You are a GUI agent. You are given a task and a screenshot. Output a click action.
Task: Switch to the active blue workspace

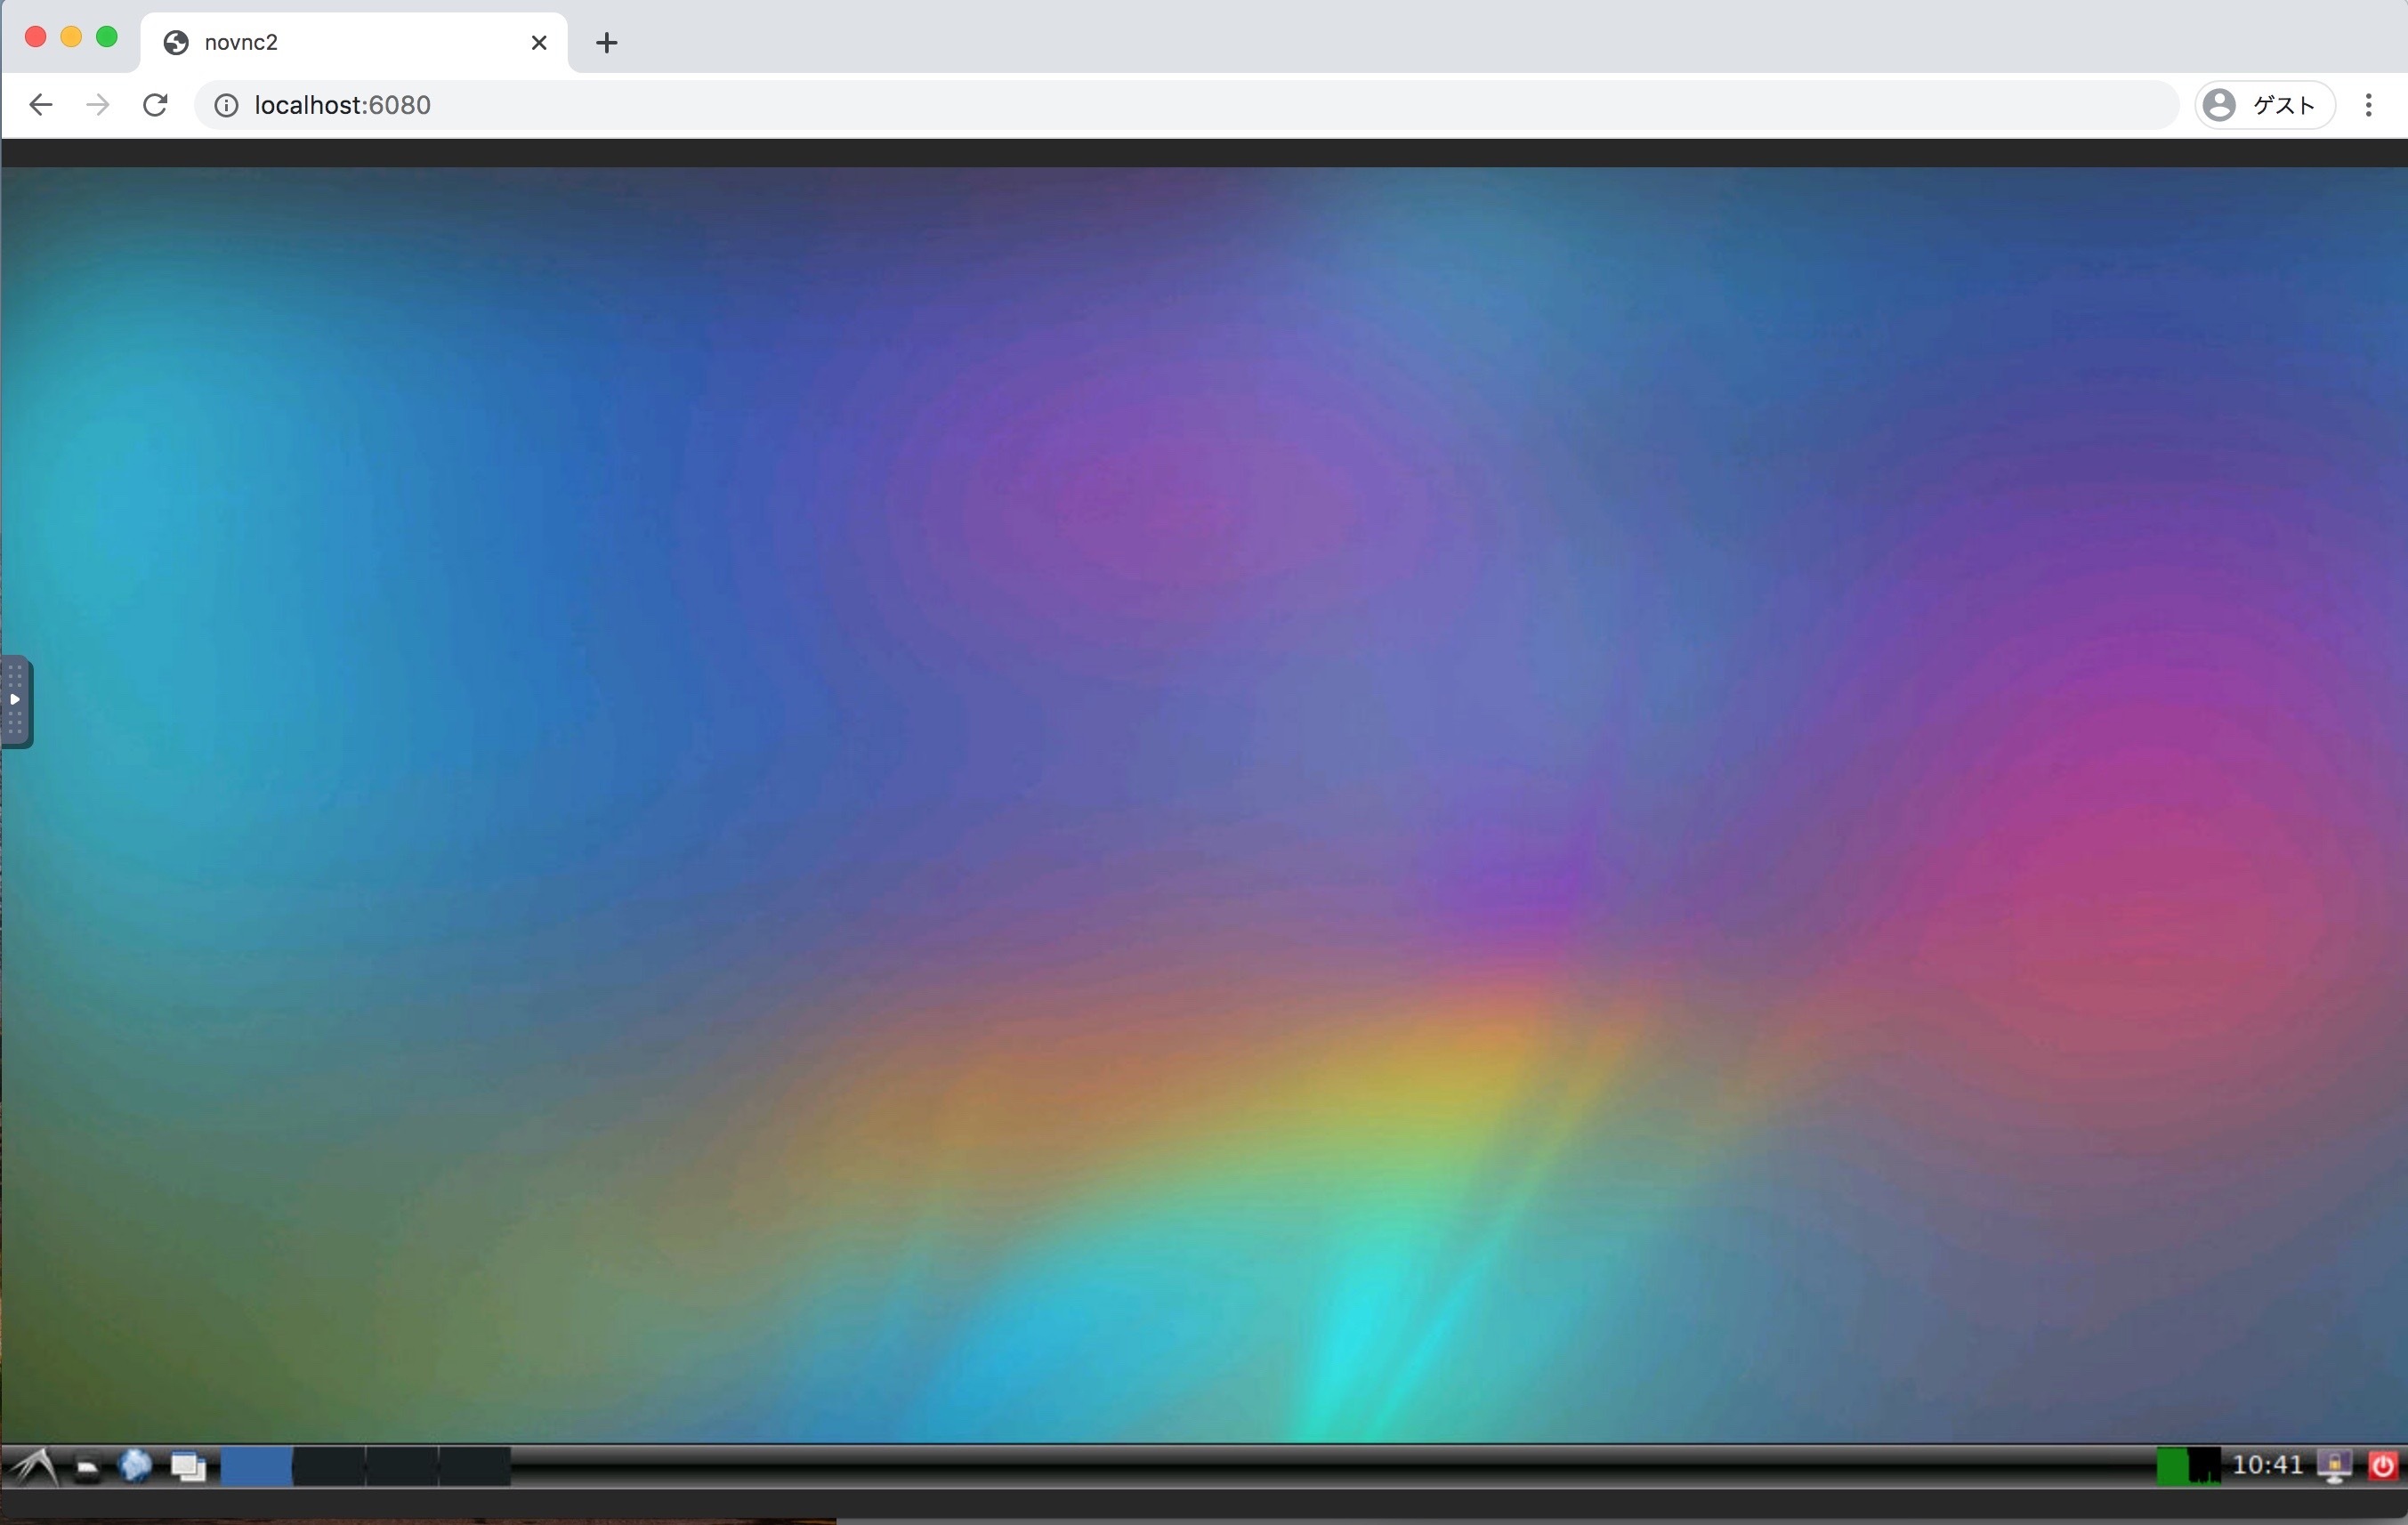256,1467
